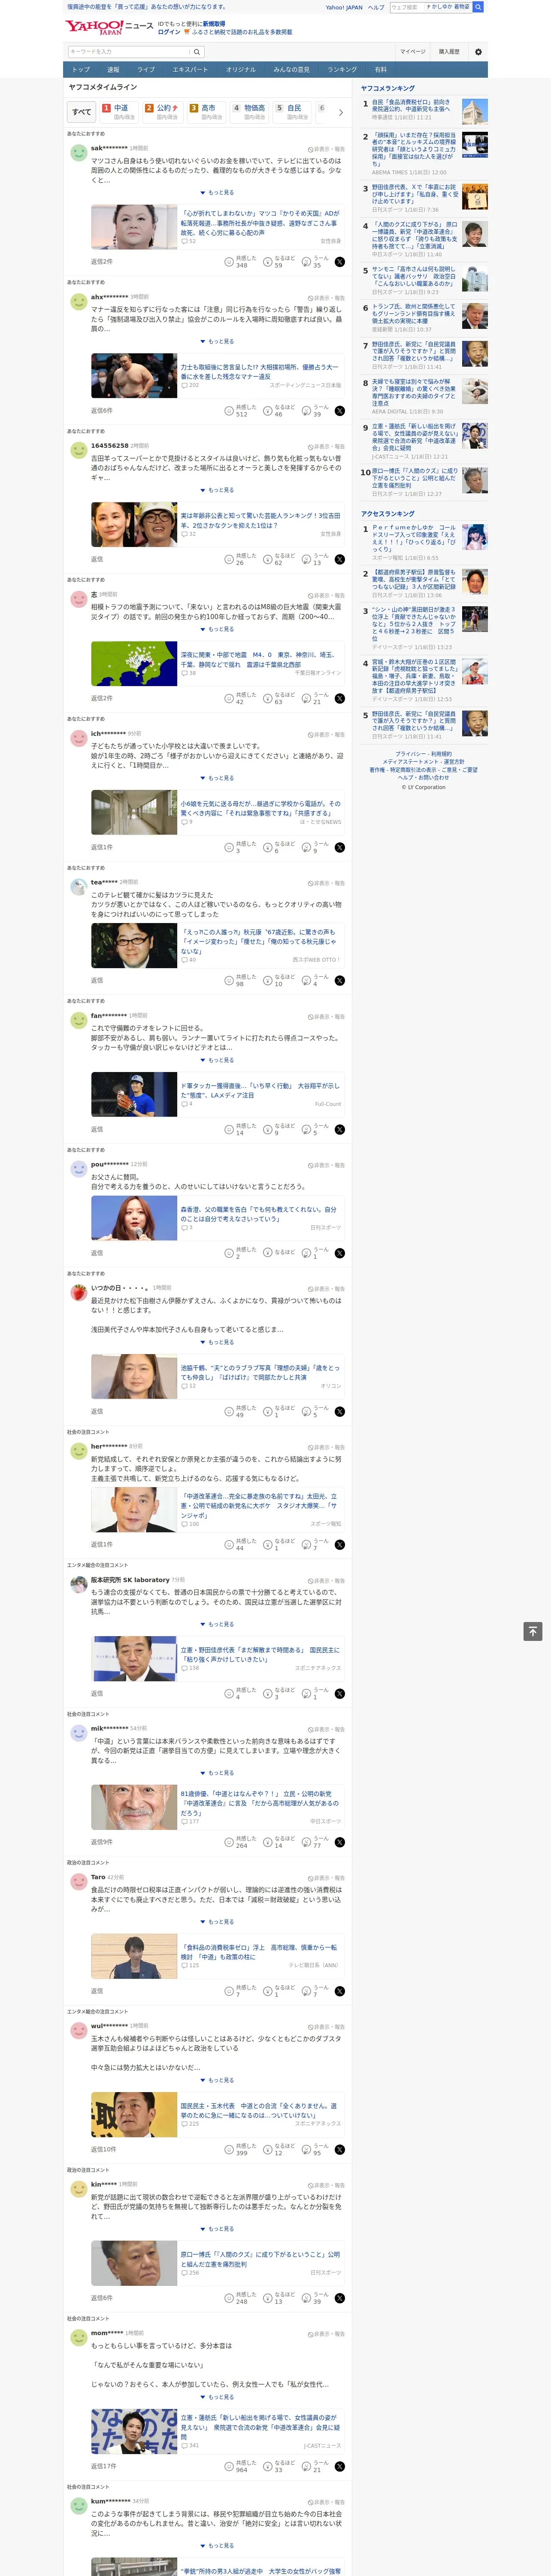Click the ウェブ検索 input field at top
The height and width of the screenshot is (2576, 551).
click(x=406, y=7)
